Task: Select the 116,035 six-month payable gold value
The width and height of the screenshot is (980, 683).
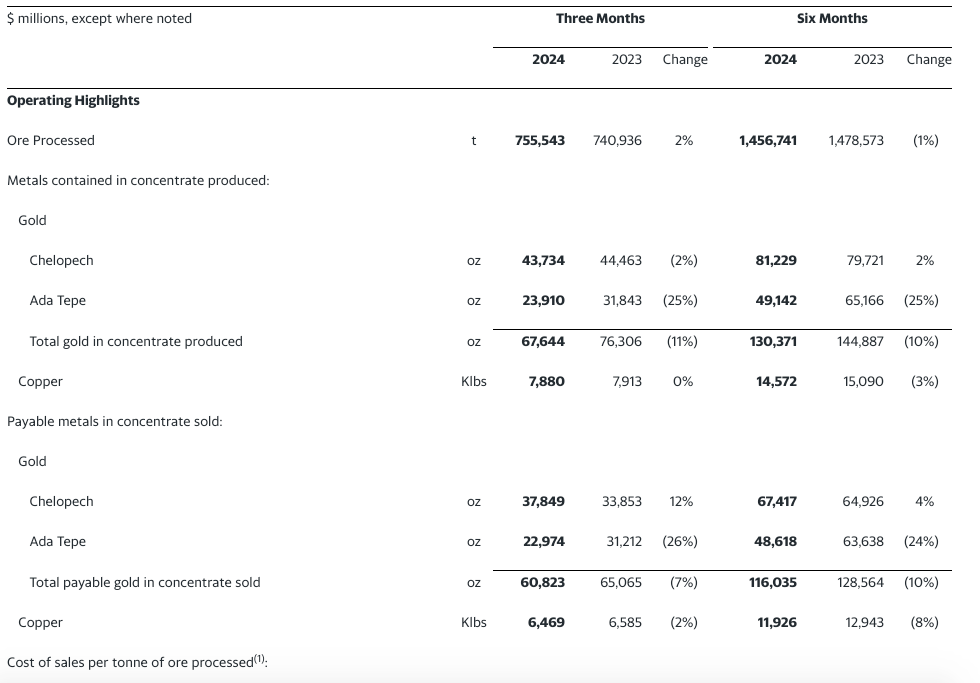Action: 772,582
